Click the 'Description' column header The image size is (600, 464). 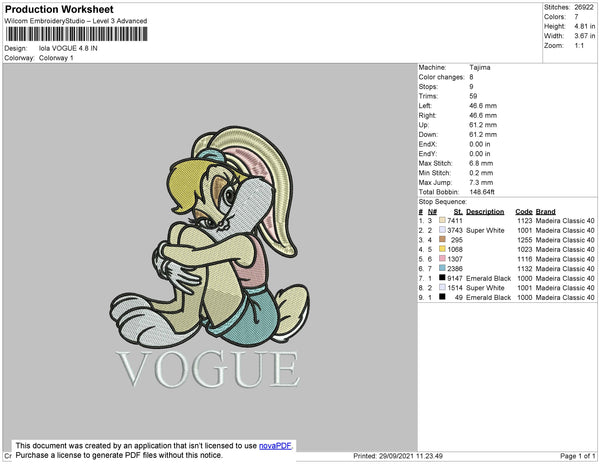[x=485, y=212]
